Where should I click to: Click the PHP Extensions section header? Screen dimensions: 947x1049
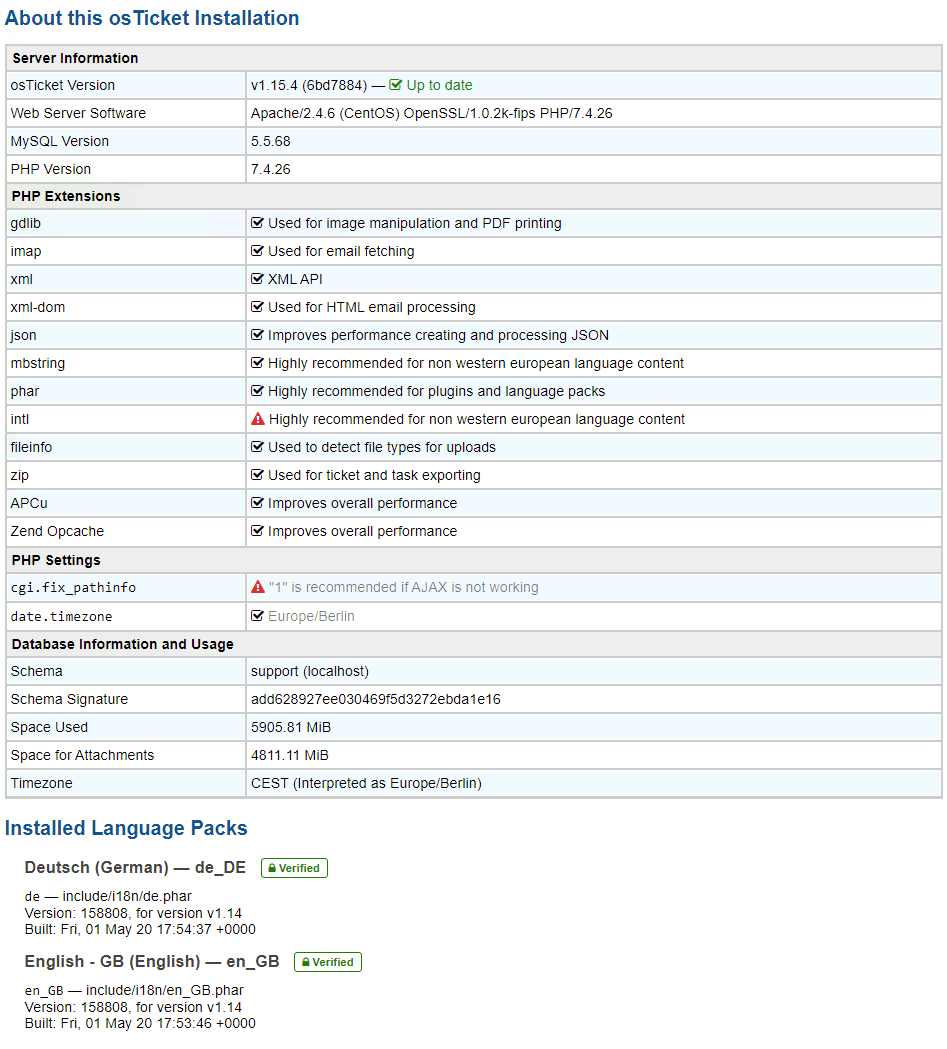(66, 196)
